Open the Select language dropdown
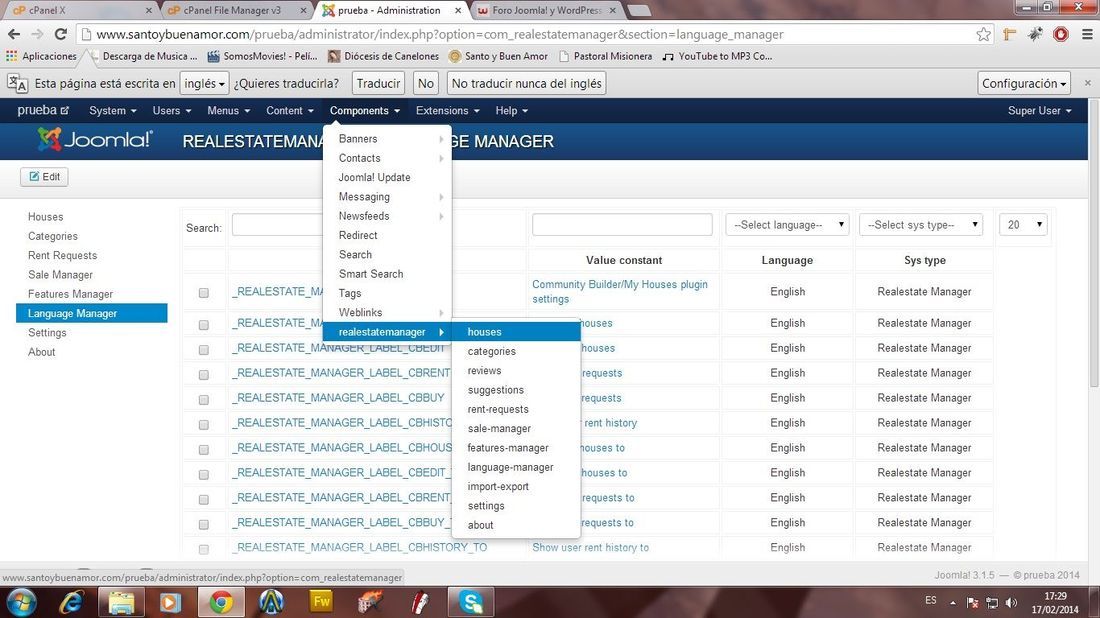 pos(787,224)
